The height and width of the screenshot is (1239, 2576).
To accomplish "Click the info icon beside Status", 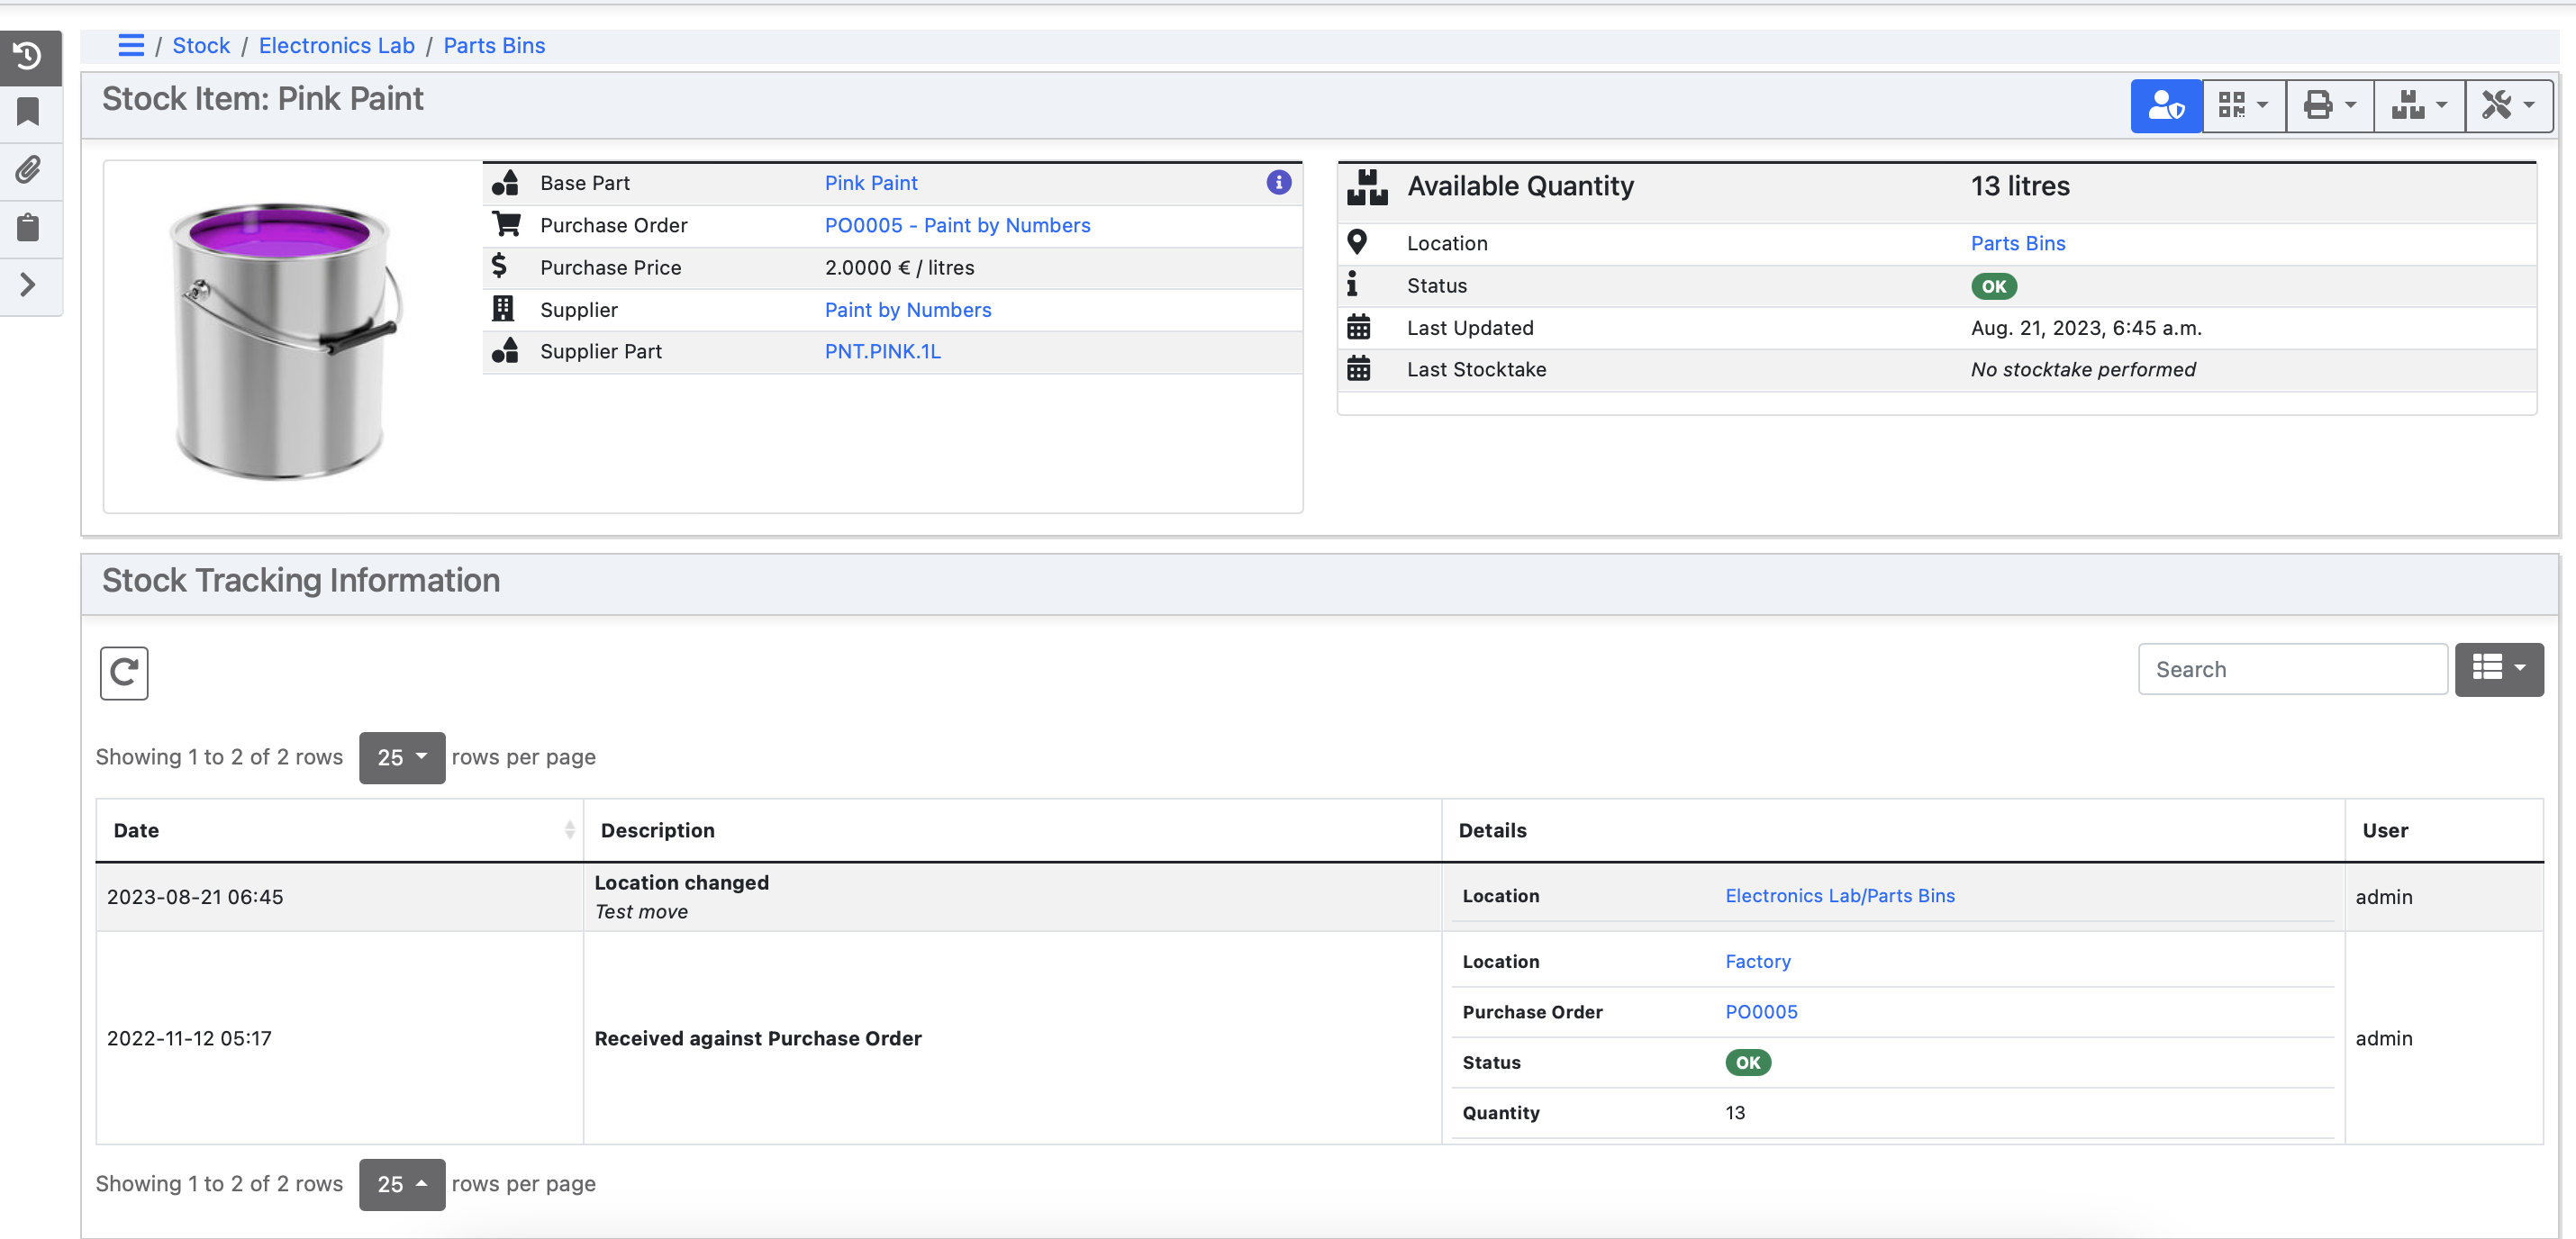I will pos(1352,284).
